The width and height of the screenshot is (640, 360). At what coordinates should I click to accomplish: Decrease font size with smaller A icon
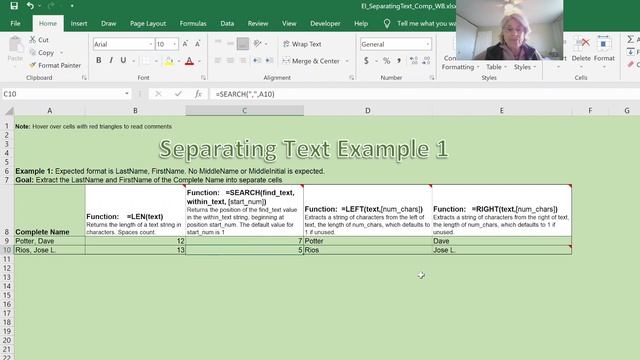[x=198, y=44]
